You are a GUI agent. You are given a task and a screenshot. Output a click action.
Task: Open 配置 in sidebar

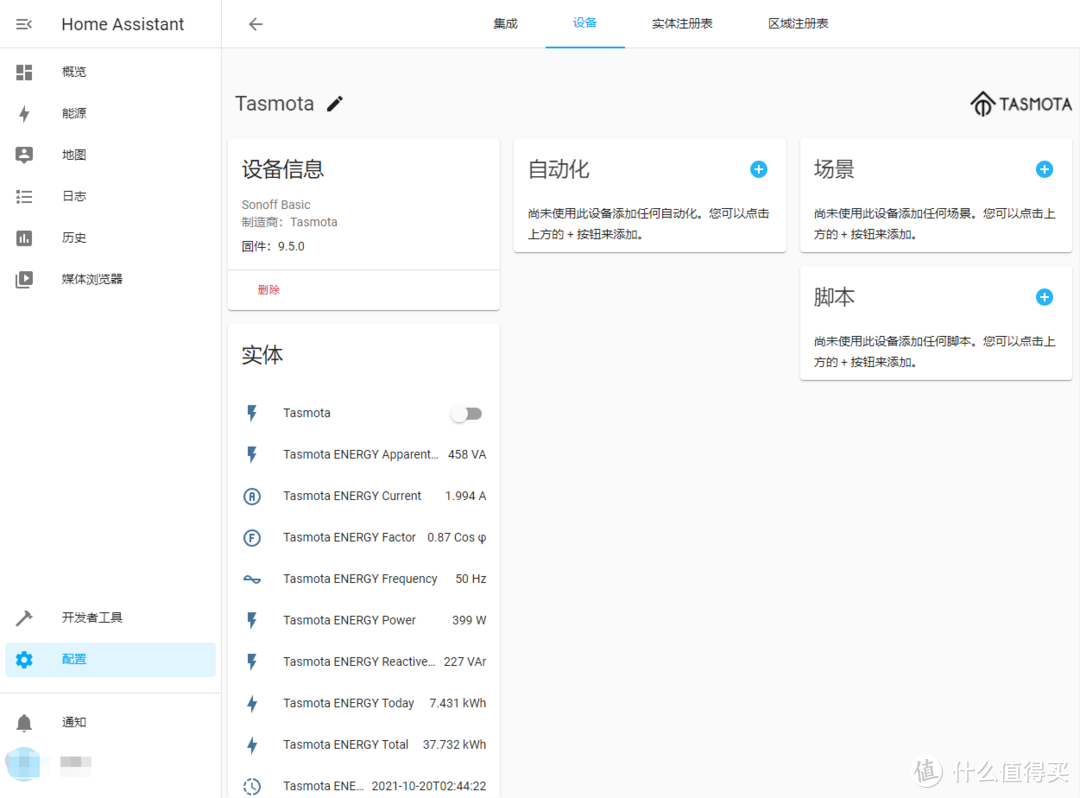tap(110, 660)
